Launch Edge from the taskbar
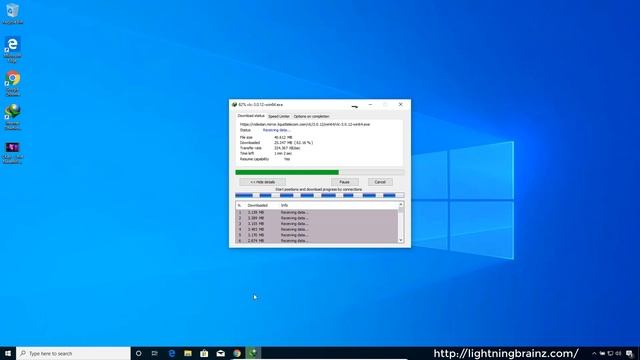 171,353
